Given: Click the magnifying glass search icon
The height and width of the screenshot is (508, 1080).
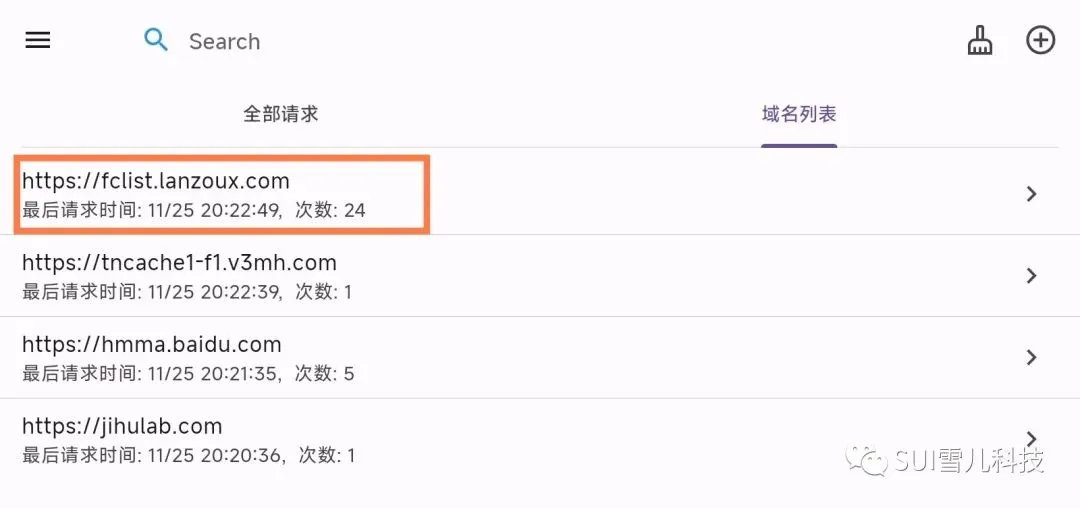Looking at the screenshot, I should [x=156, y=40].
